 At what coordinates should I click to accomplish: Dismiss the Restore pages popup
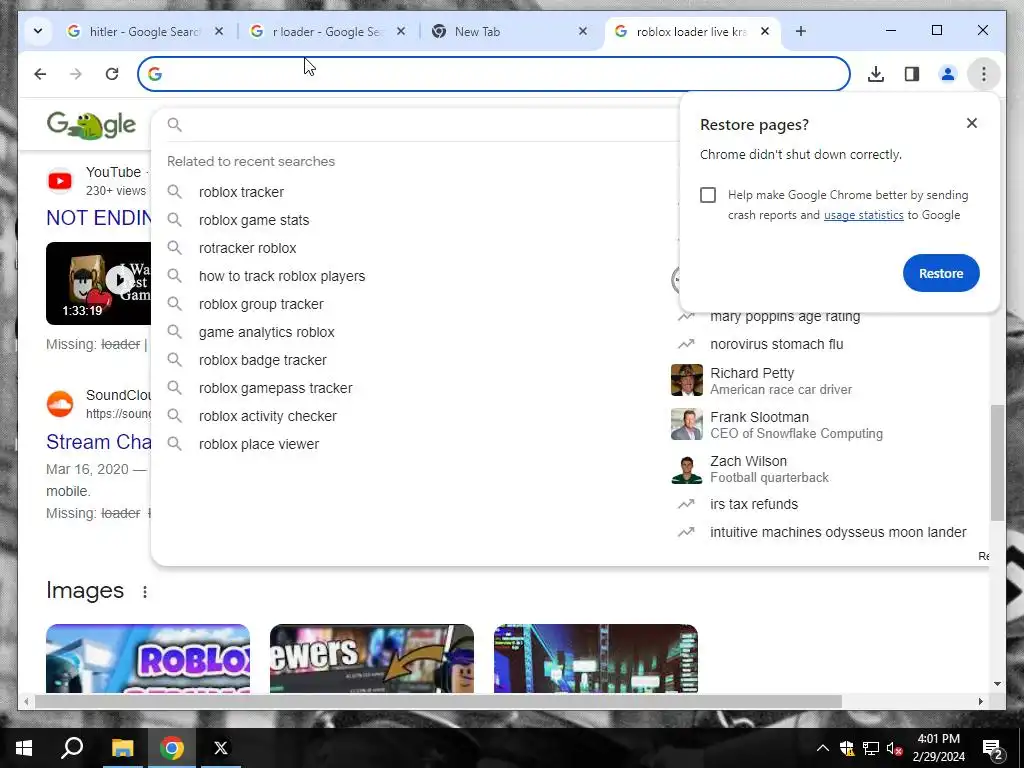[x=972, y=123]
